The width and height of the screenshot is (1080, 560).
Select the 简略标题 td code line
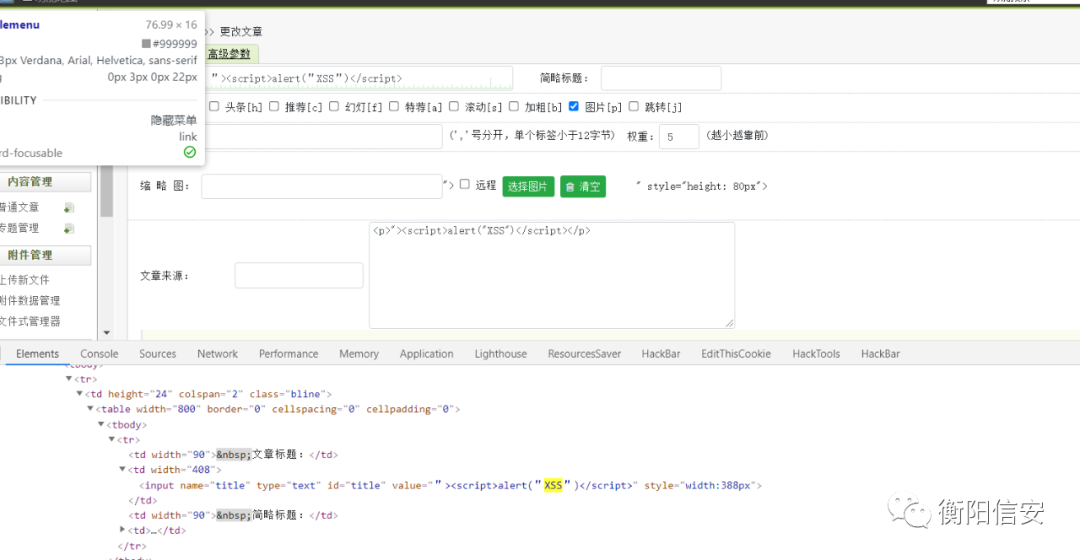[x=233, y=515]
